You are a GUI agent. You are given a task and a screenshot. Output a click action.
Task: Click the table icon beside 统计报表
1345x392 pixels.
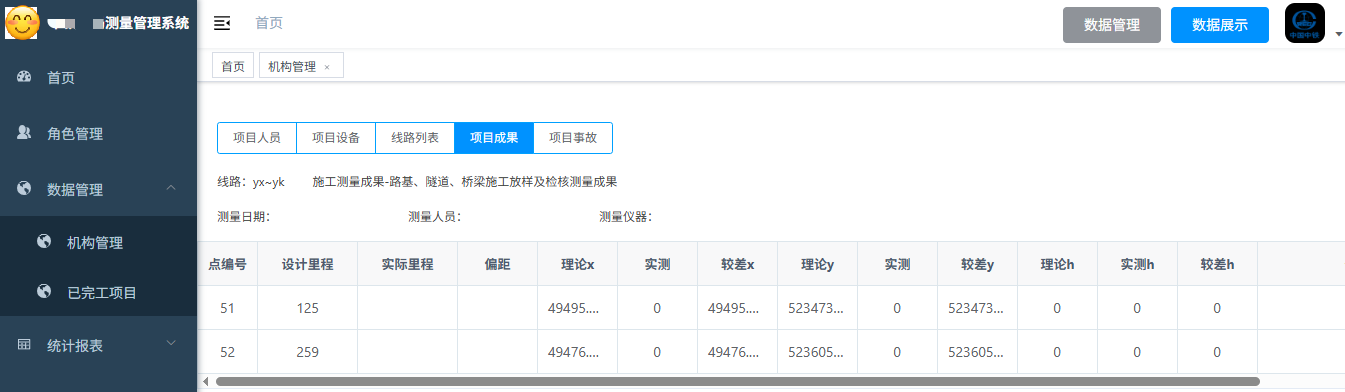25,345
